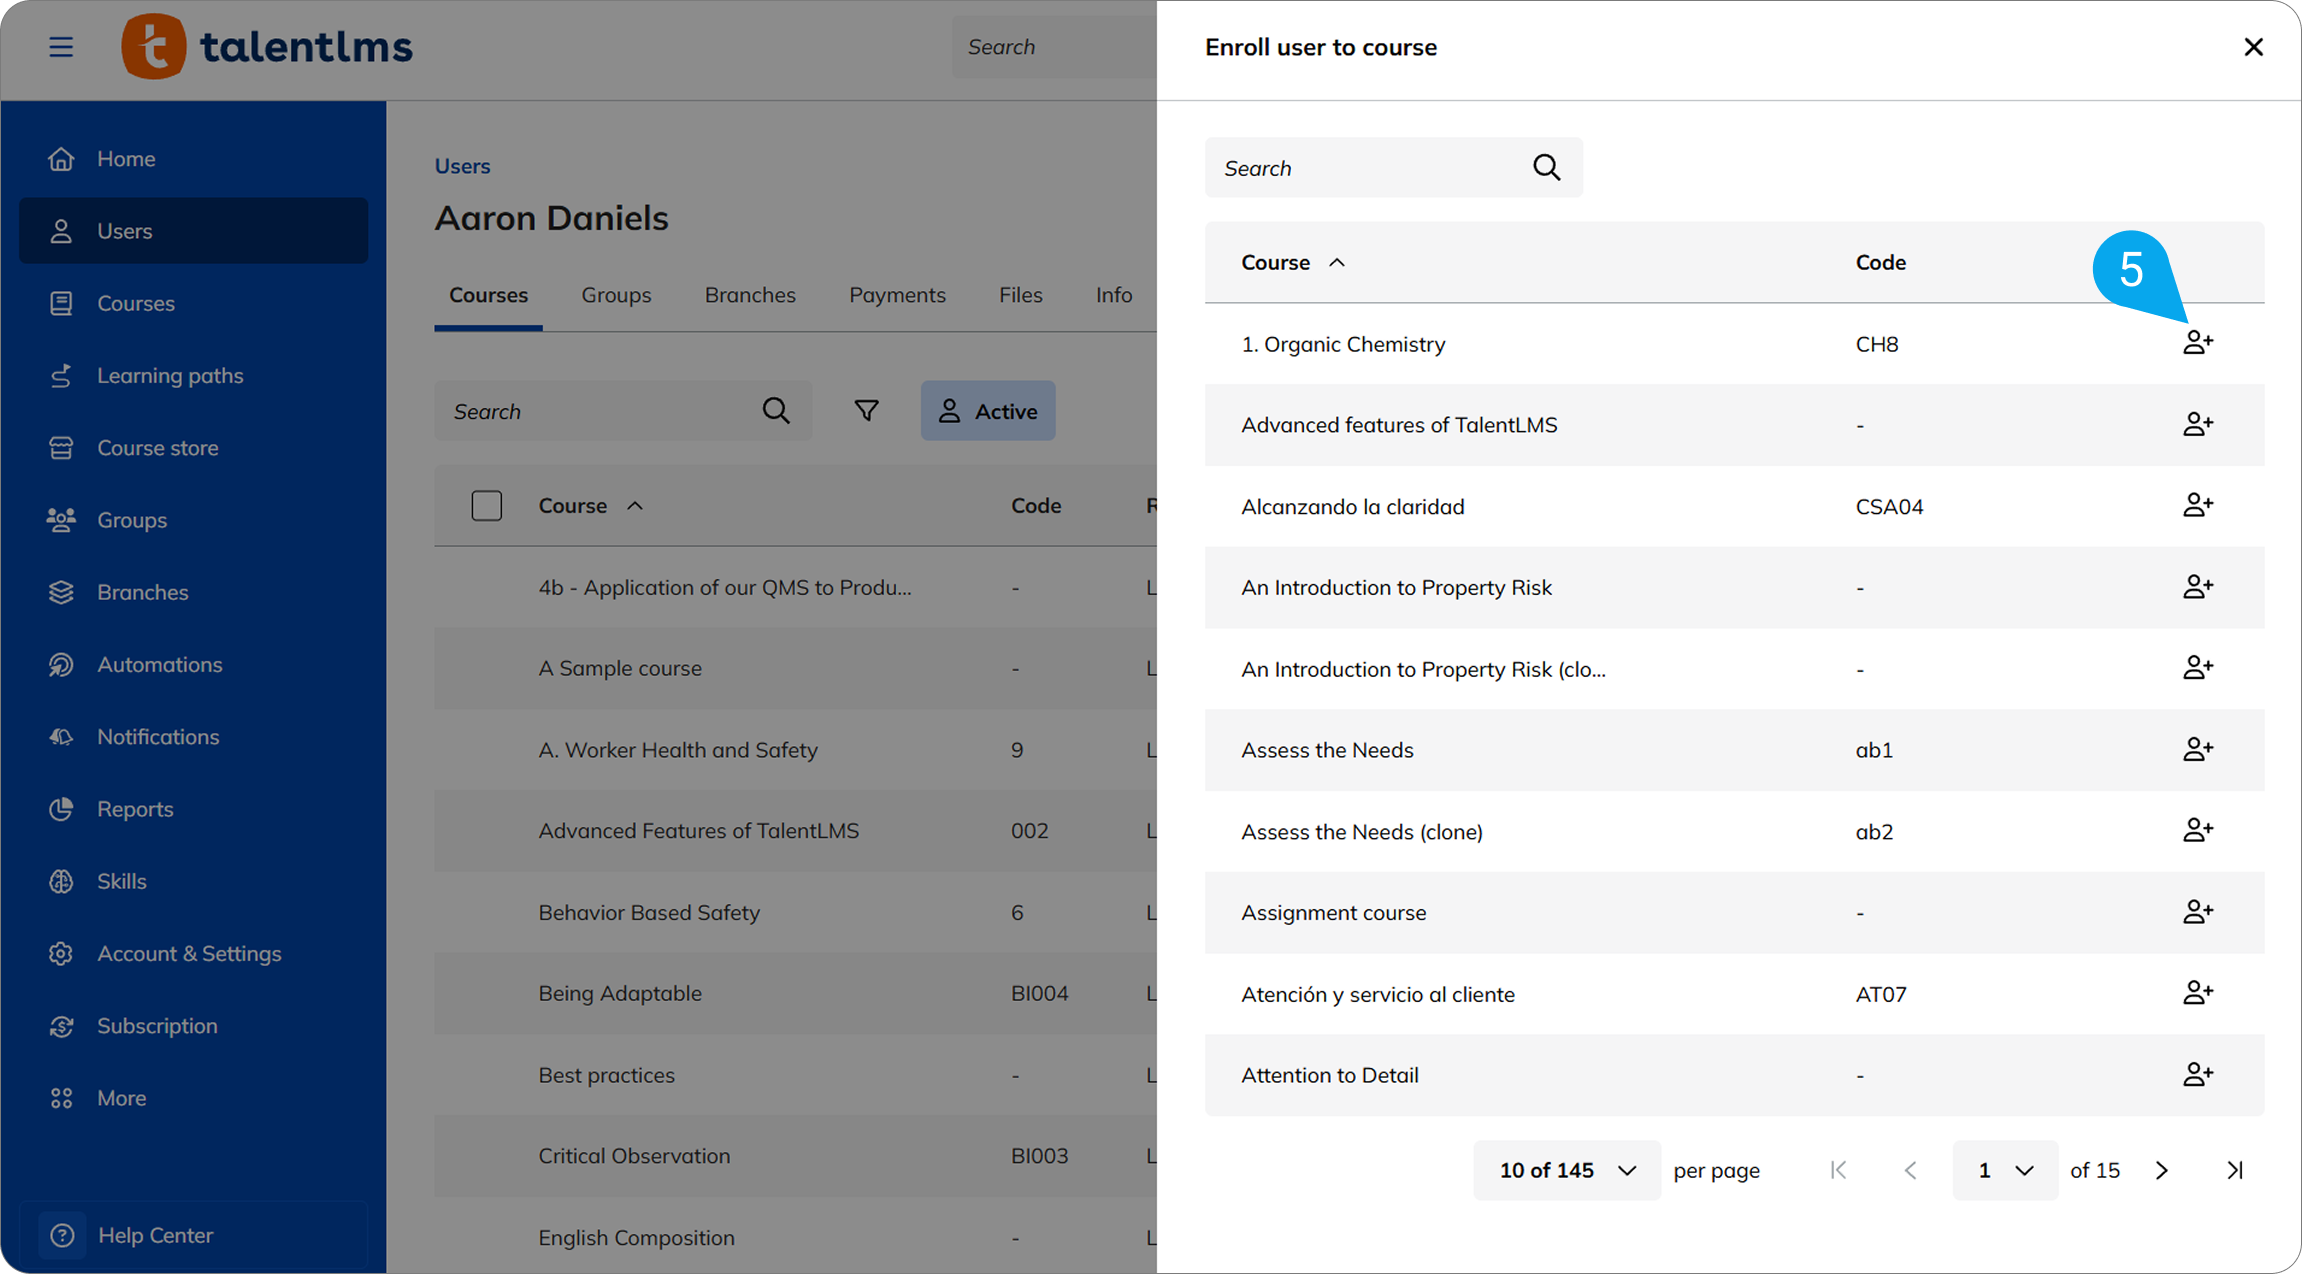Open More in the sidebar
2302x1274 pixels.
[x=193, y=1098]
